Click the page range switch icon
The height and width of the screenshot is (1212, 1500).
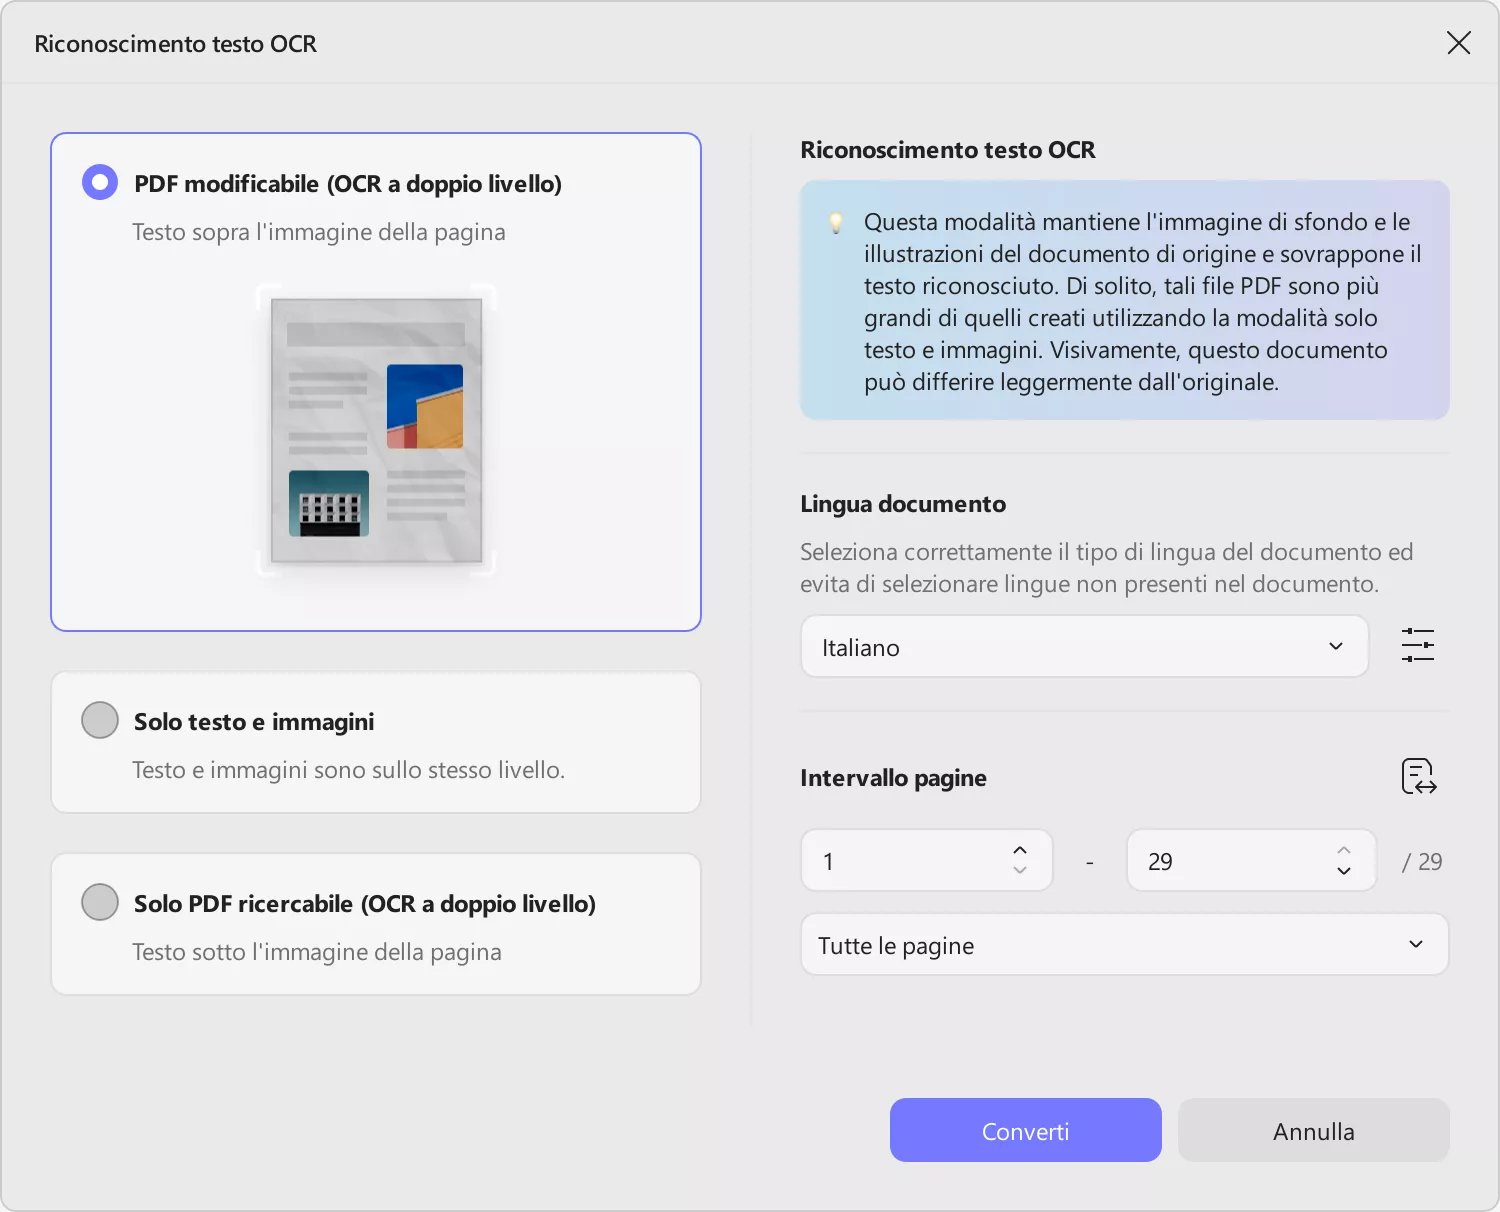click(x=1418, y=776)
